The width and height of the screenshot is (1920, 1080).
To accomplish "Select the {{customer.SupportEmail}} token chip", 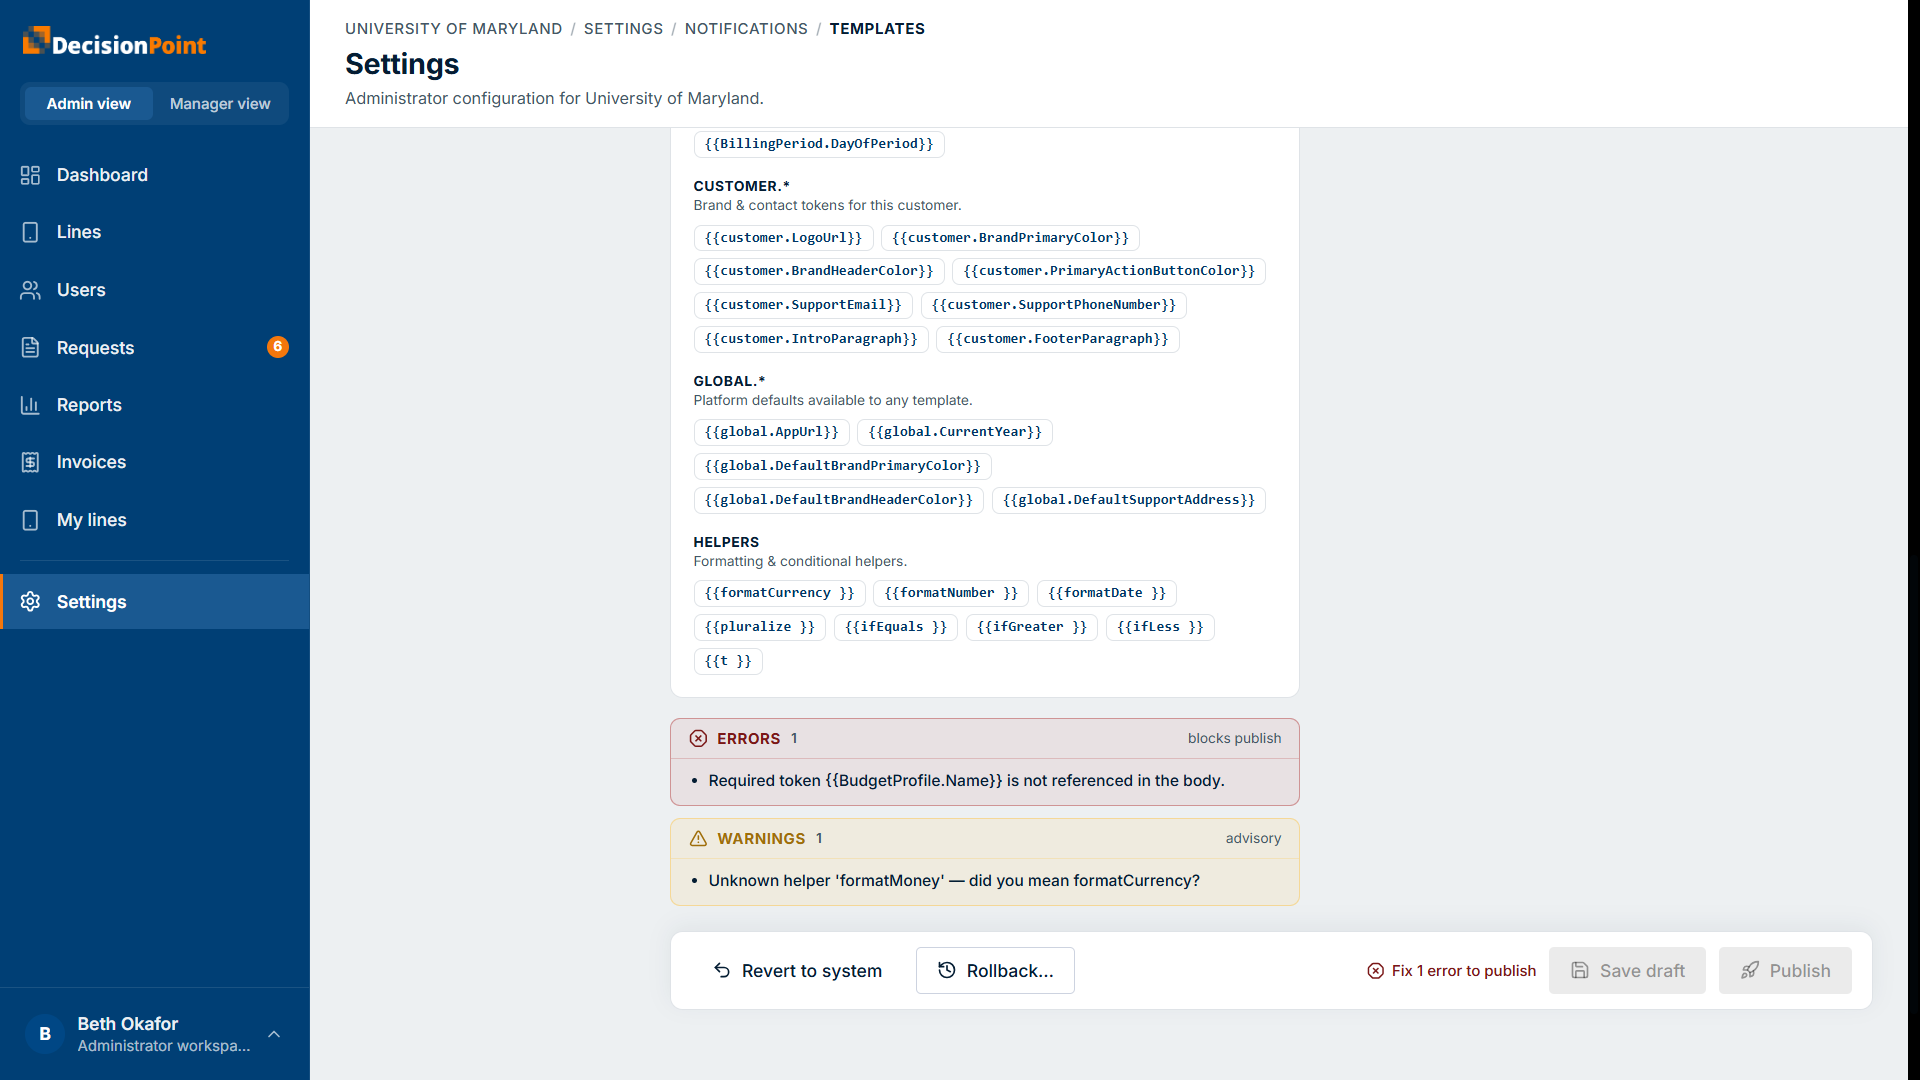I will 803,305.
